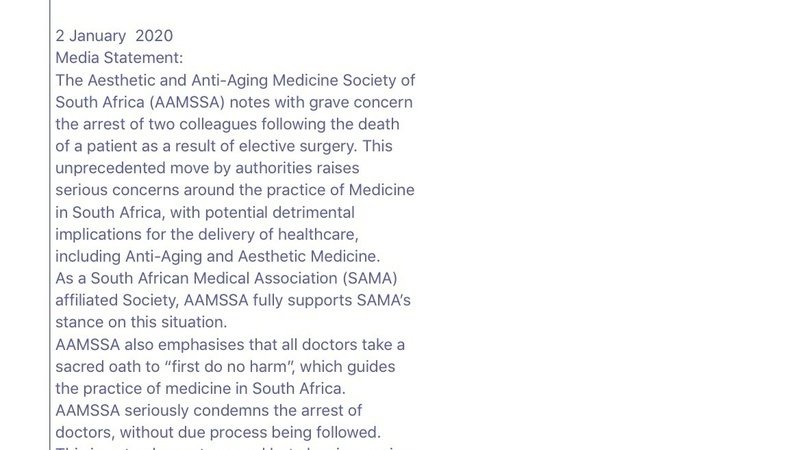Click the line without due process being followed
Screen dimensions: 800x450
[218, 432]
